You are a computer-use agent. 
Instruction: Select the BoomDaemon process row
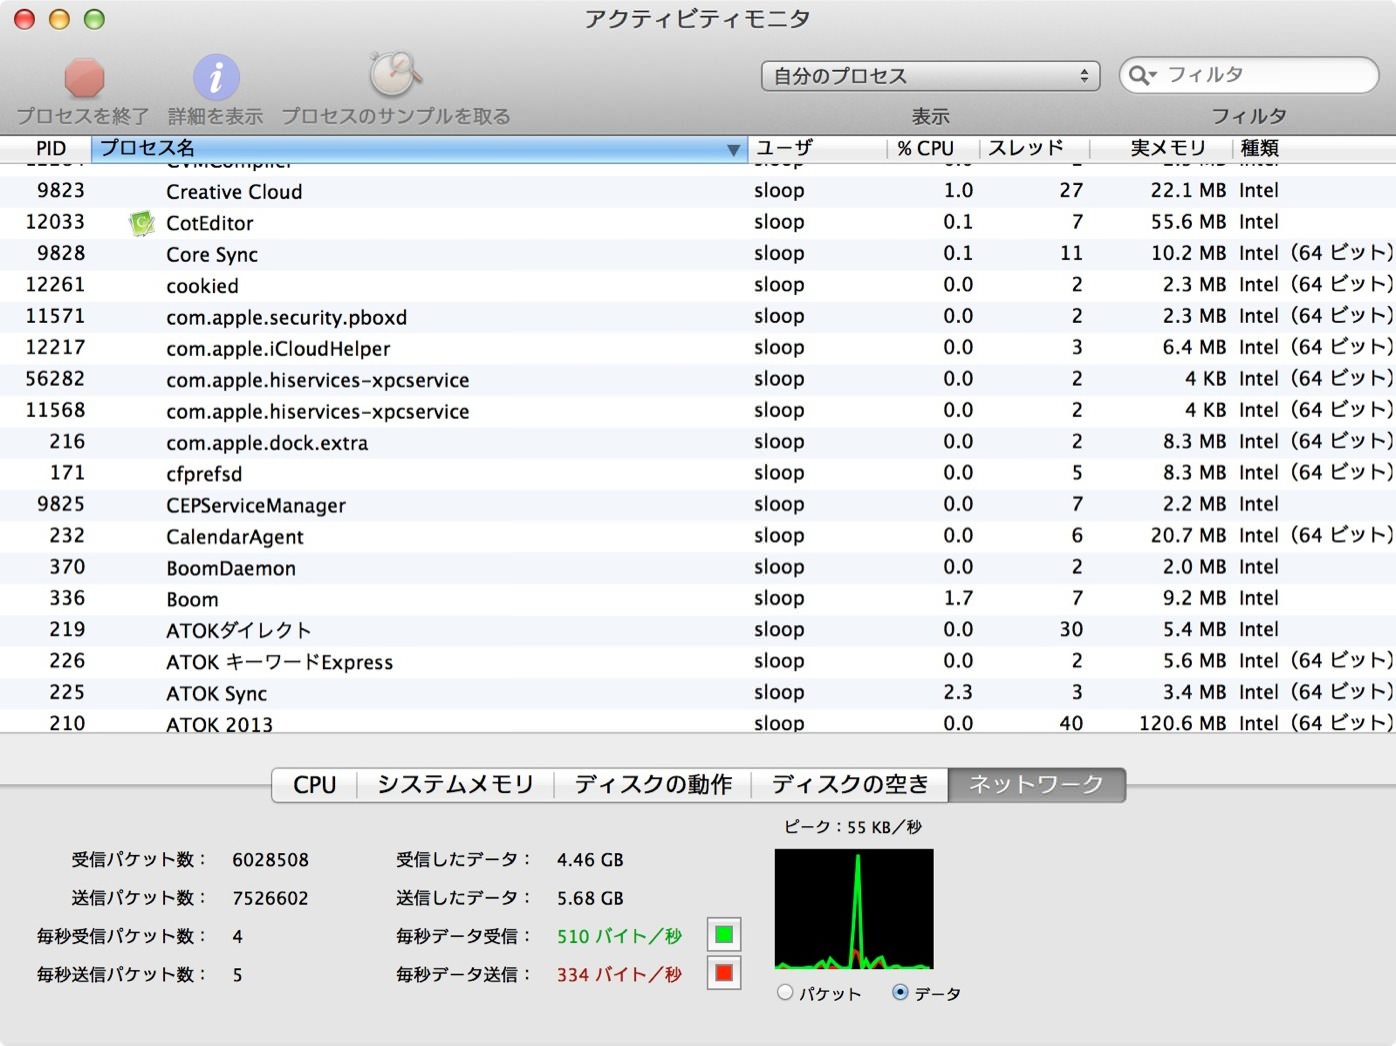[698, 567]
